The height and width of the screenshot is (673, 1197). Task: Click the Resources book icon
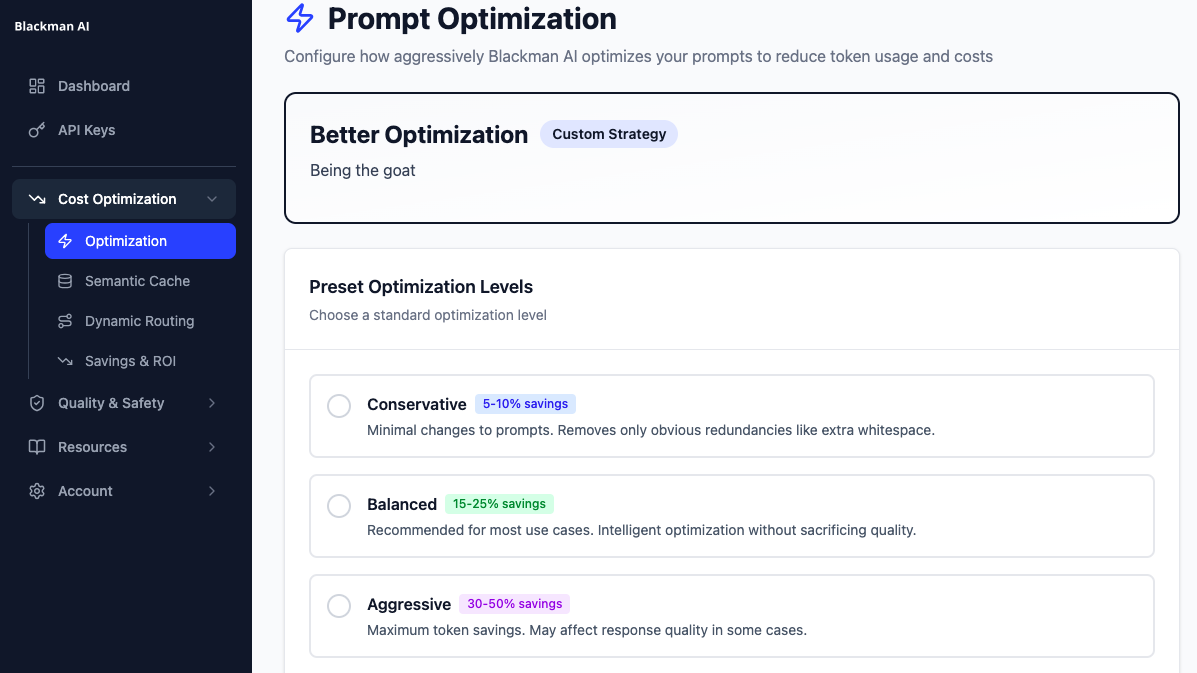click(x=36, y=447)
